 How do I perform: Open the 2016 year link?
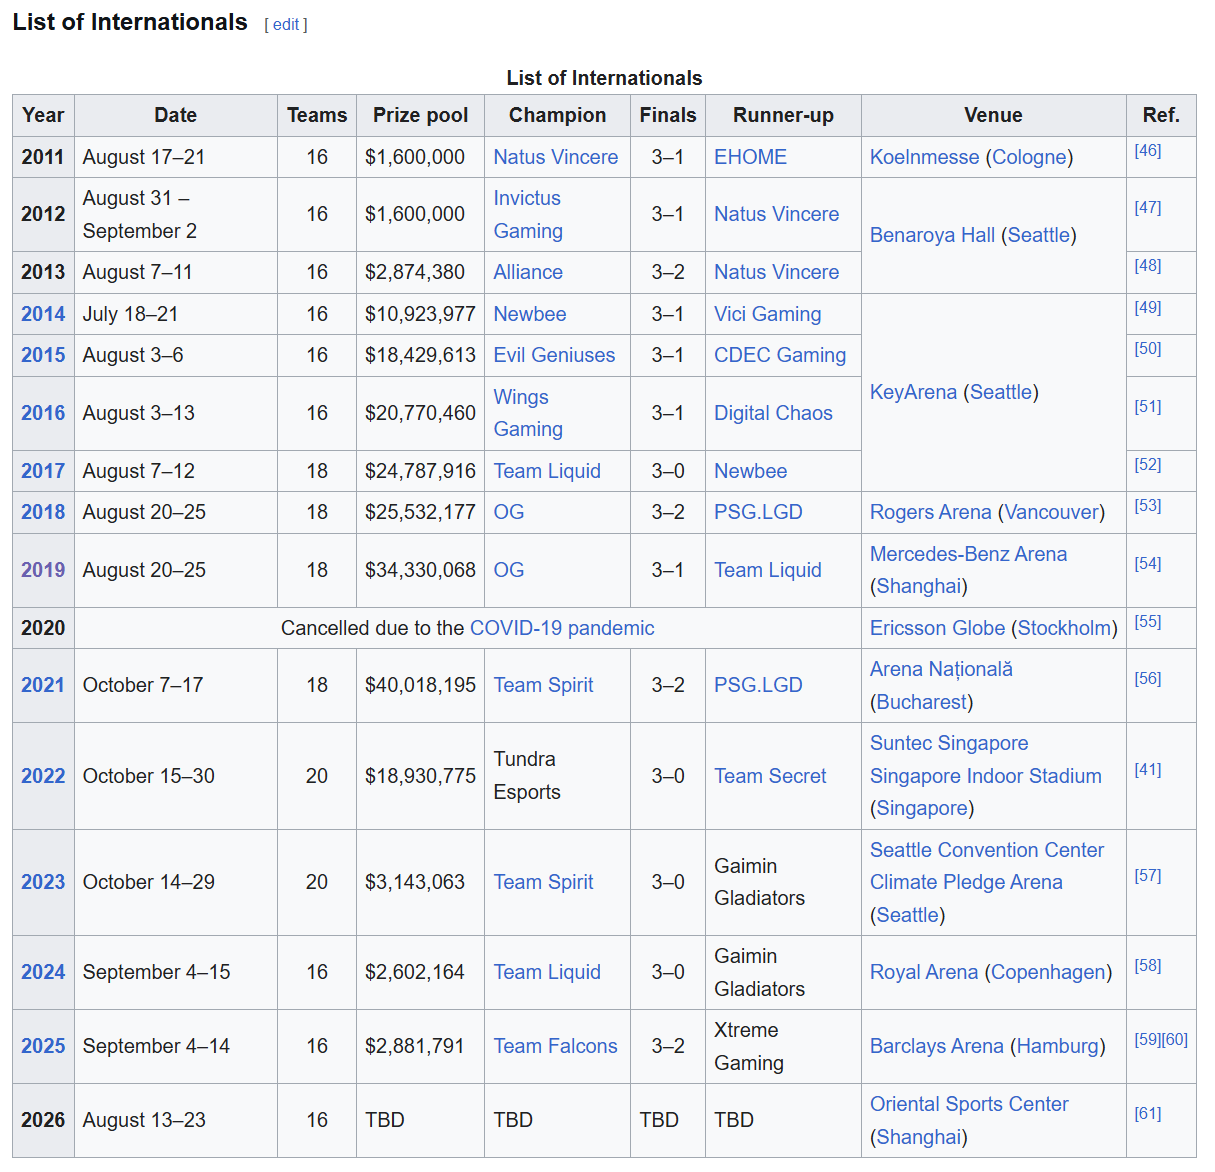(43, 413)
